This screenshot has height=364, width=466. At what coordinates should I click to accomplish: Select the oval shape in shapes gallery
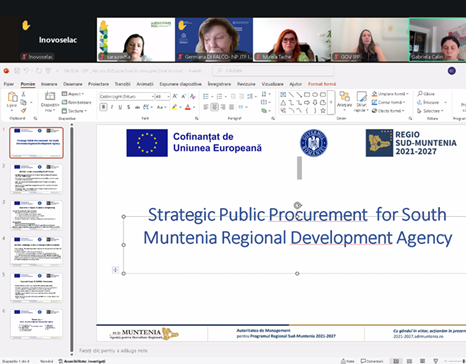pyautogui.click(x=315, y=95)
